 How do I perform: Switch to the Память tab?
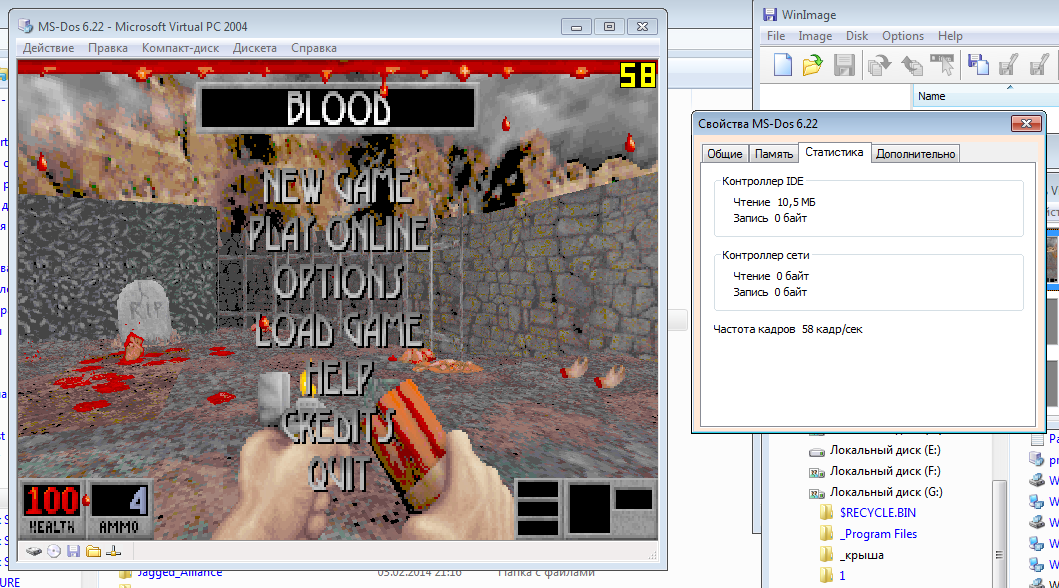coord(773,154)
